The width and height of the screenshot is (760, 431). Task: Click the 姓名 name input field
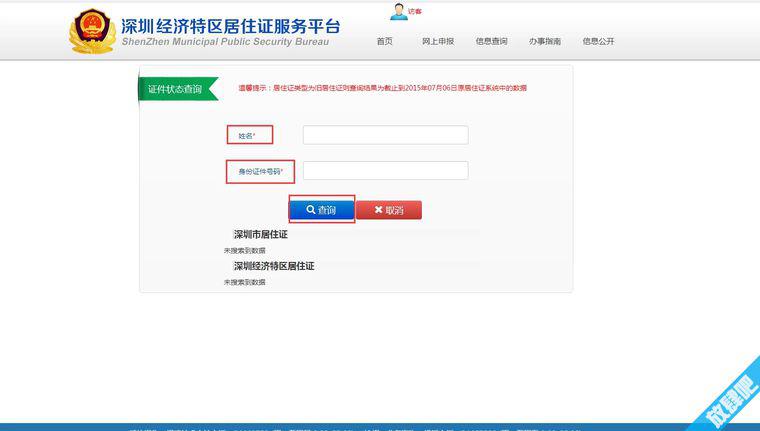(x=386, y=135)
